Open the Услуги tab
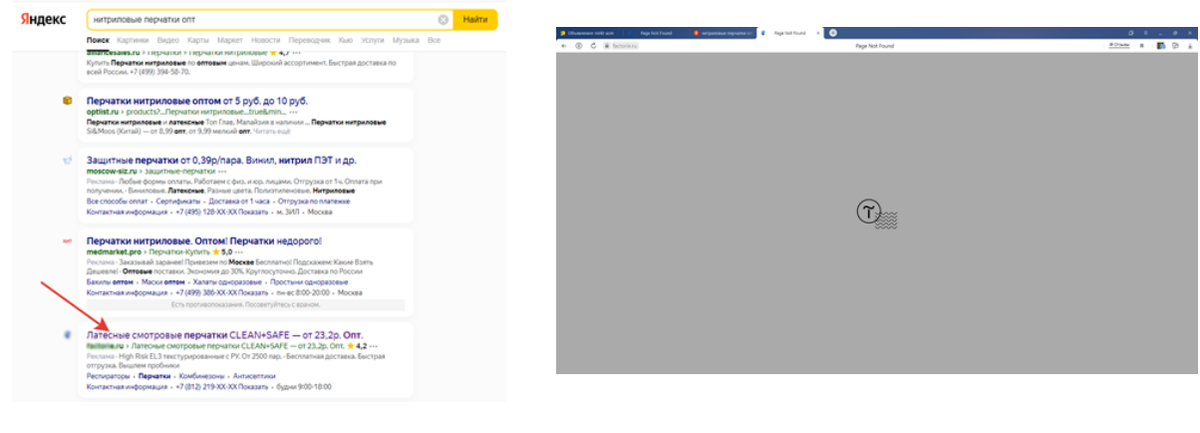 pyautogui.click(x=373, y=40)
